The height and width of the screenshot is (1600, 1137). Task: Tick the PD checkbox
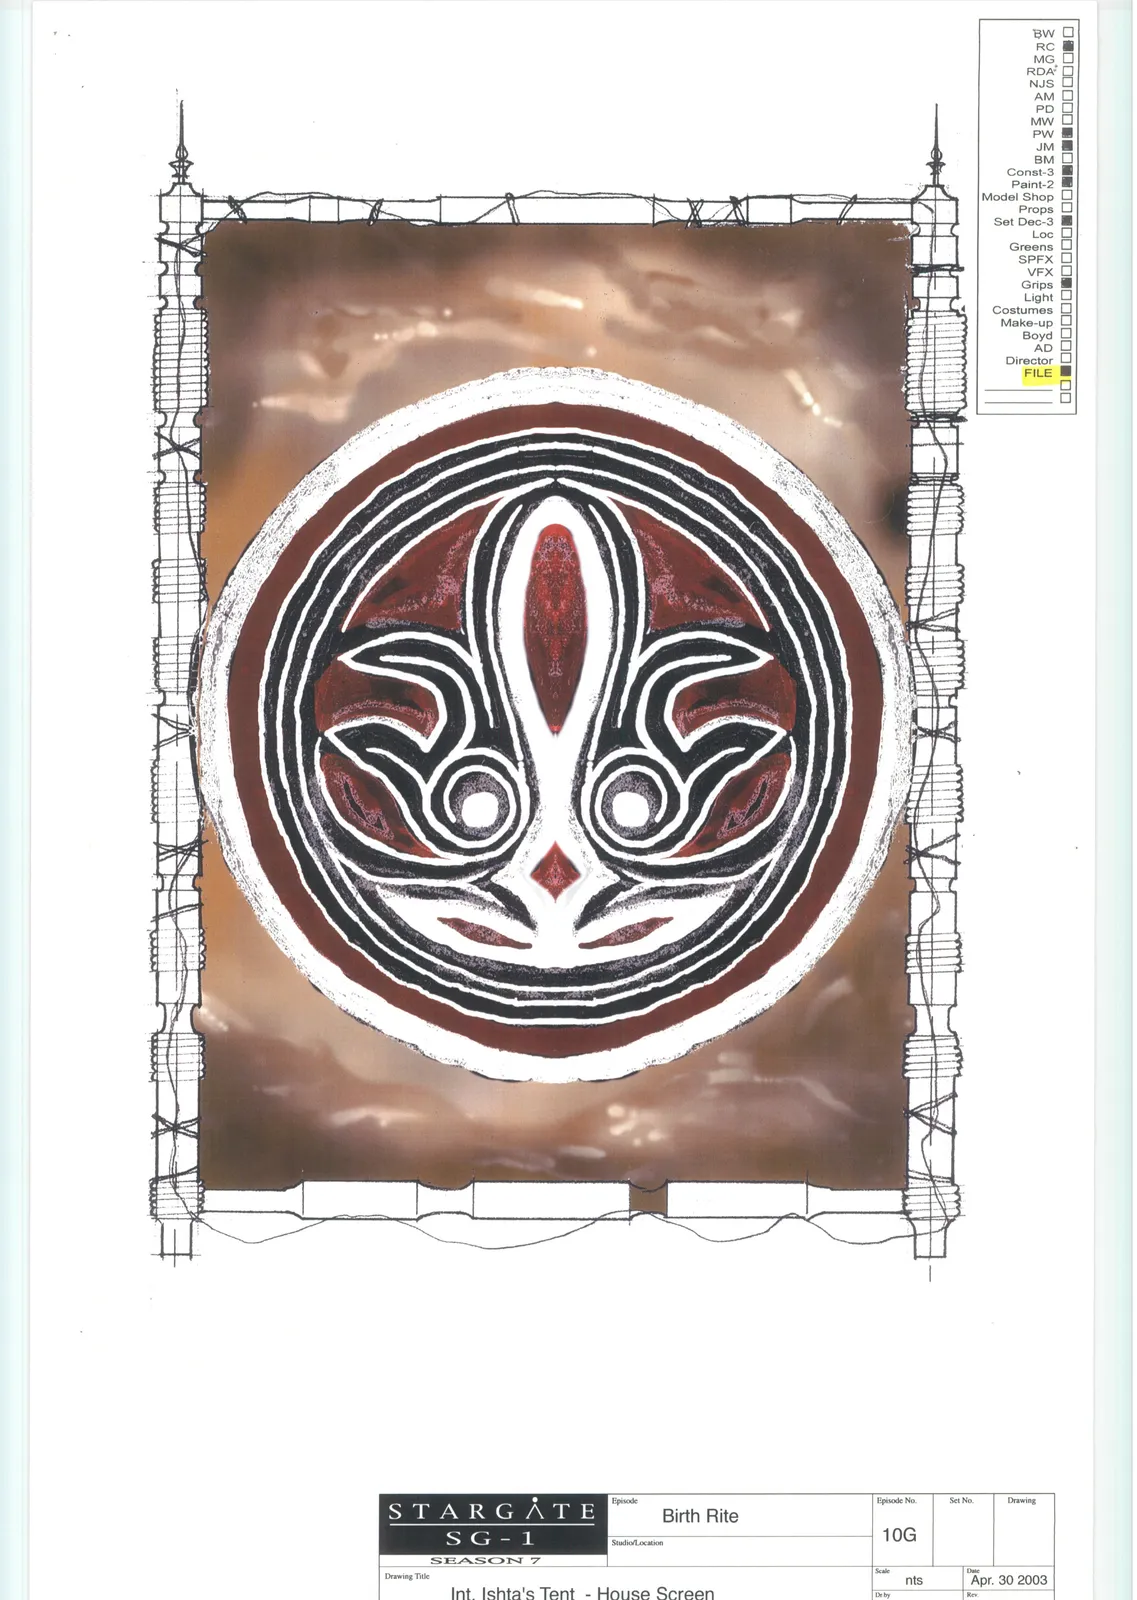tap(1068, 108)
